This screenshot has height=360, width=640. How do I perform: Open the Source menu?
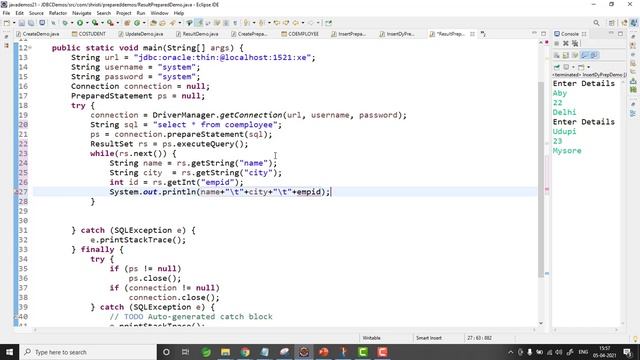(x=36, y=13)
